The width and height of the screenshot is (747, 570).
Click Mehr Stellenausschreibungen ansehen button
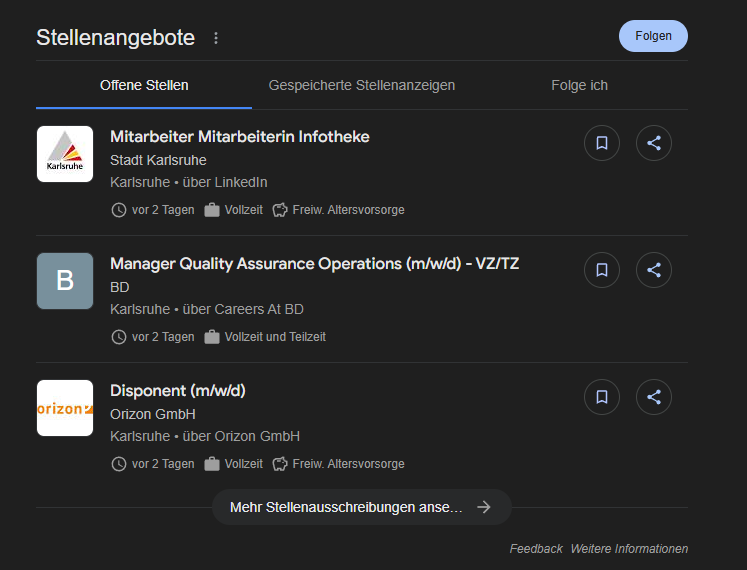click(362, 507)
